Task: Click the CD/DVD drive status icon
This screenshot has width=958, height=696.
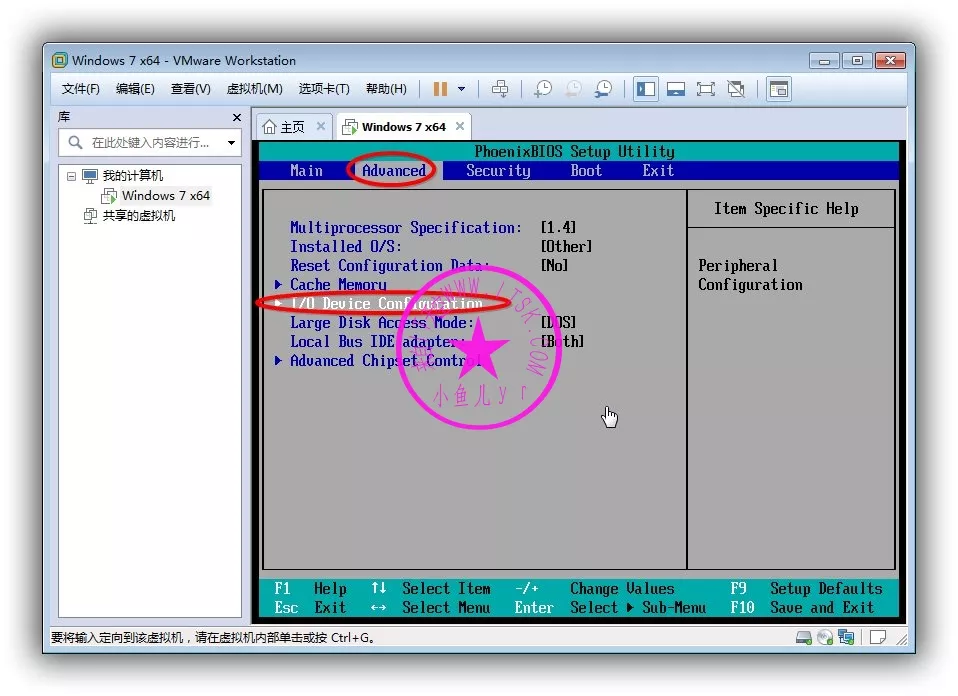Action: click(x=825, y=637)
